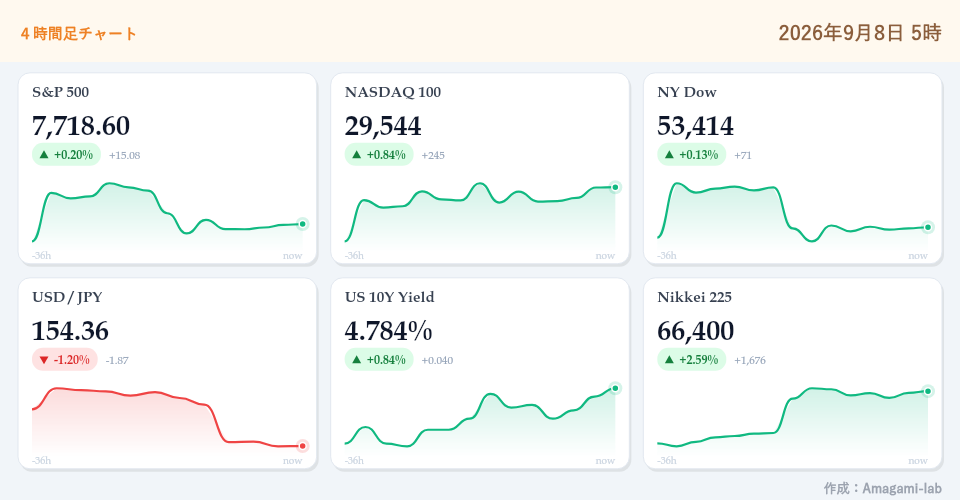Open the S&P 500 sparkline chart
960x500 pixels.
[x=167, y=215]
